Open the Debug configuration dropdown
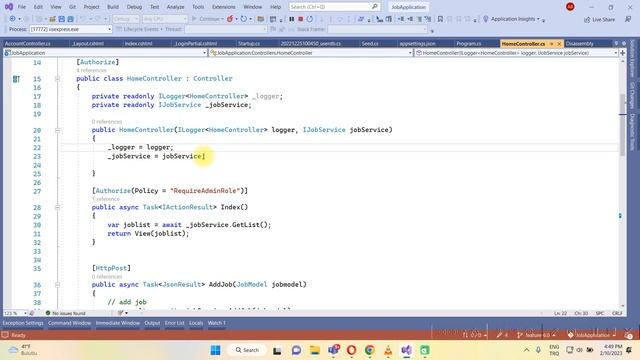 pos(125,19)
